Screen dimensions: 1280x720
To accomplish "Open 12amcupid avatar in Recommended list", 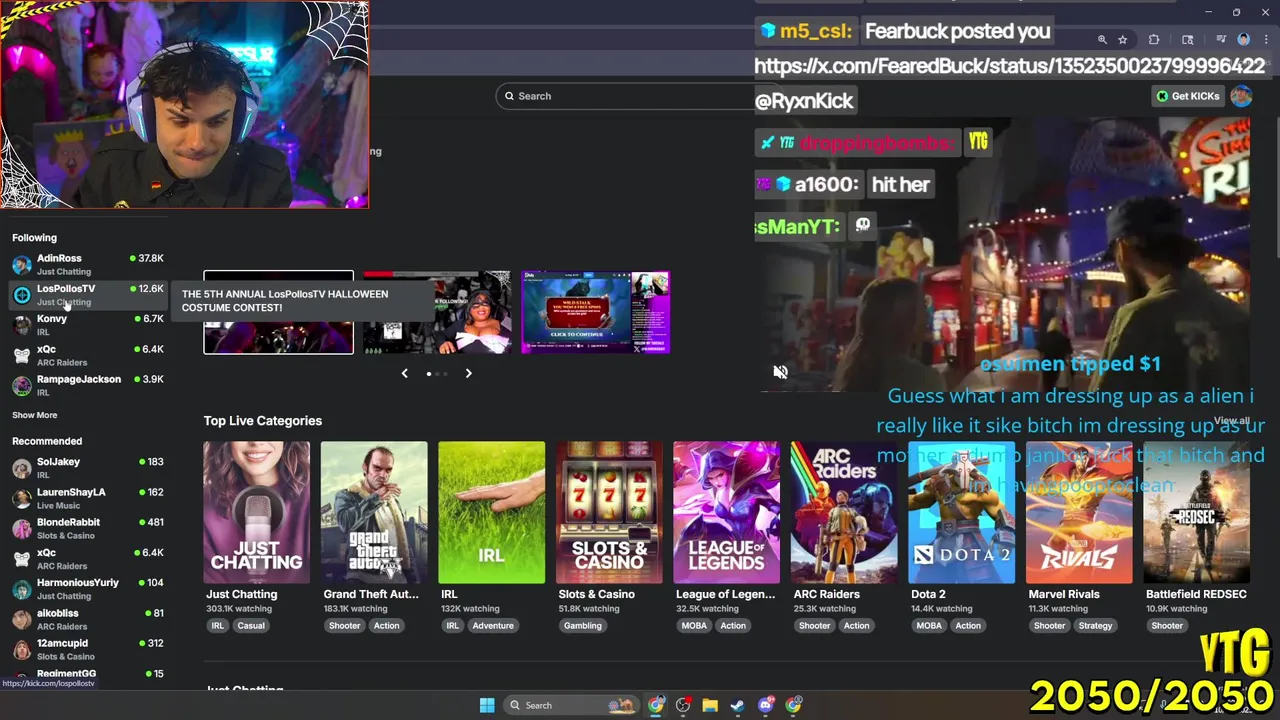I will click(22, 650).
